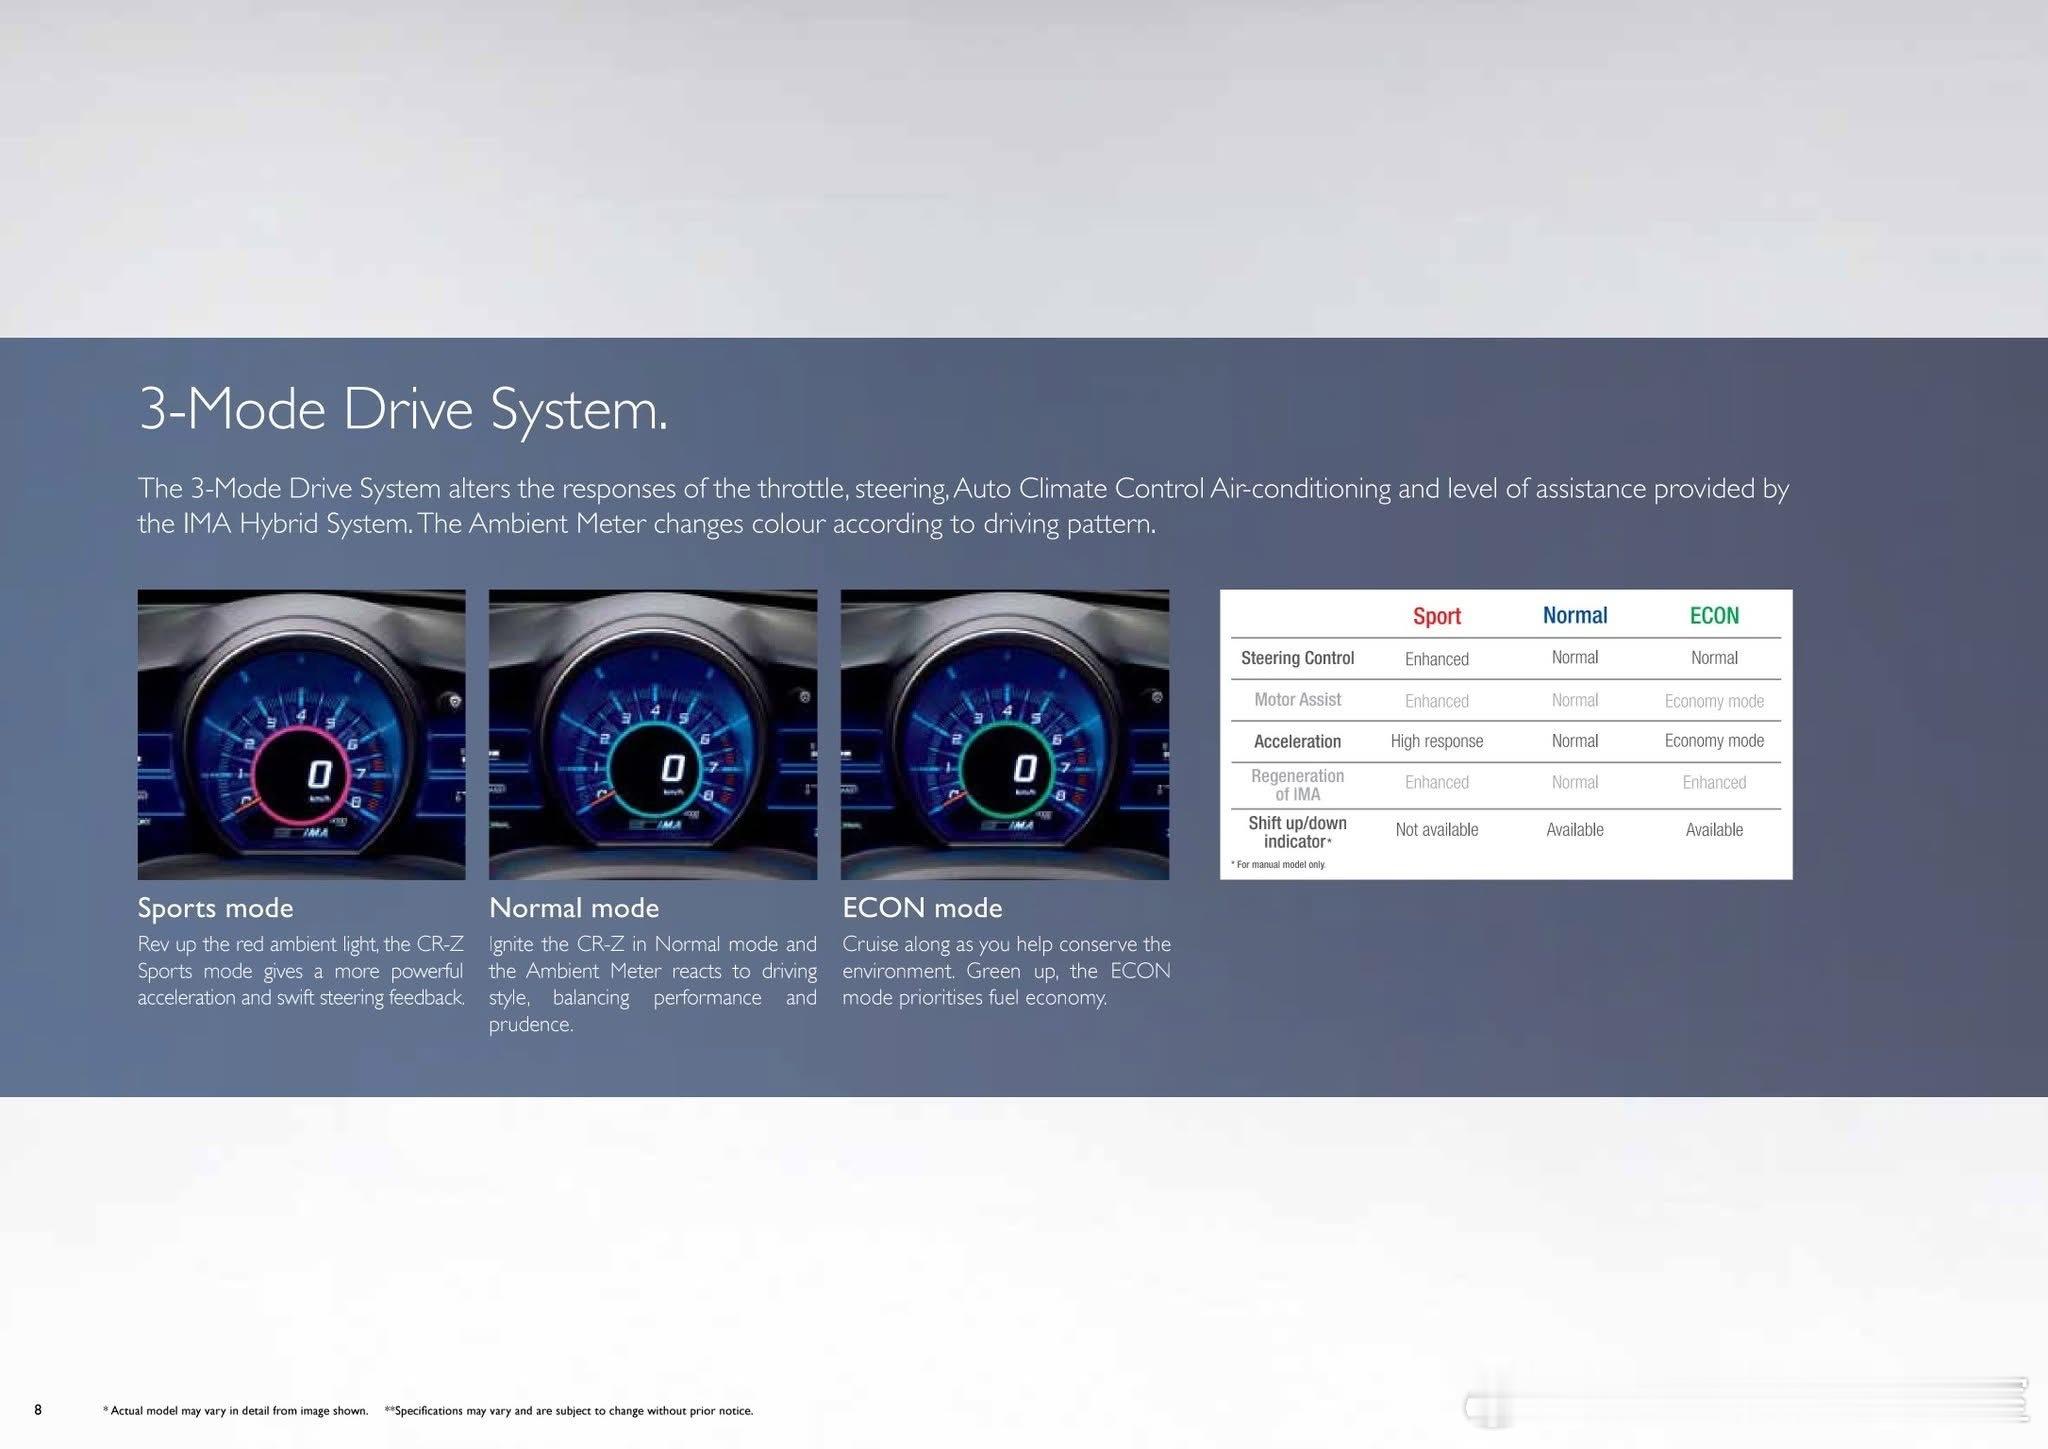The image size is (2048, 1449).
Task: Click the 'Motor Assist' row label
Action: point(1297,700)
